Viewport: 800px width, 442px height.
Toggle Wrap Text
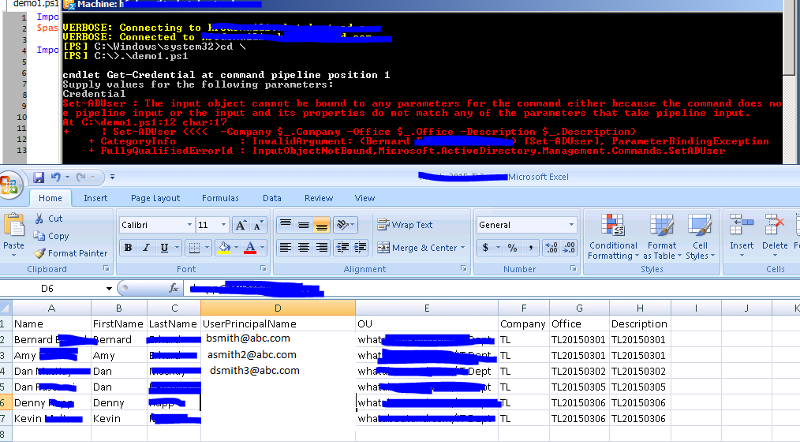tap(405, 225)
